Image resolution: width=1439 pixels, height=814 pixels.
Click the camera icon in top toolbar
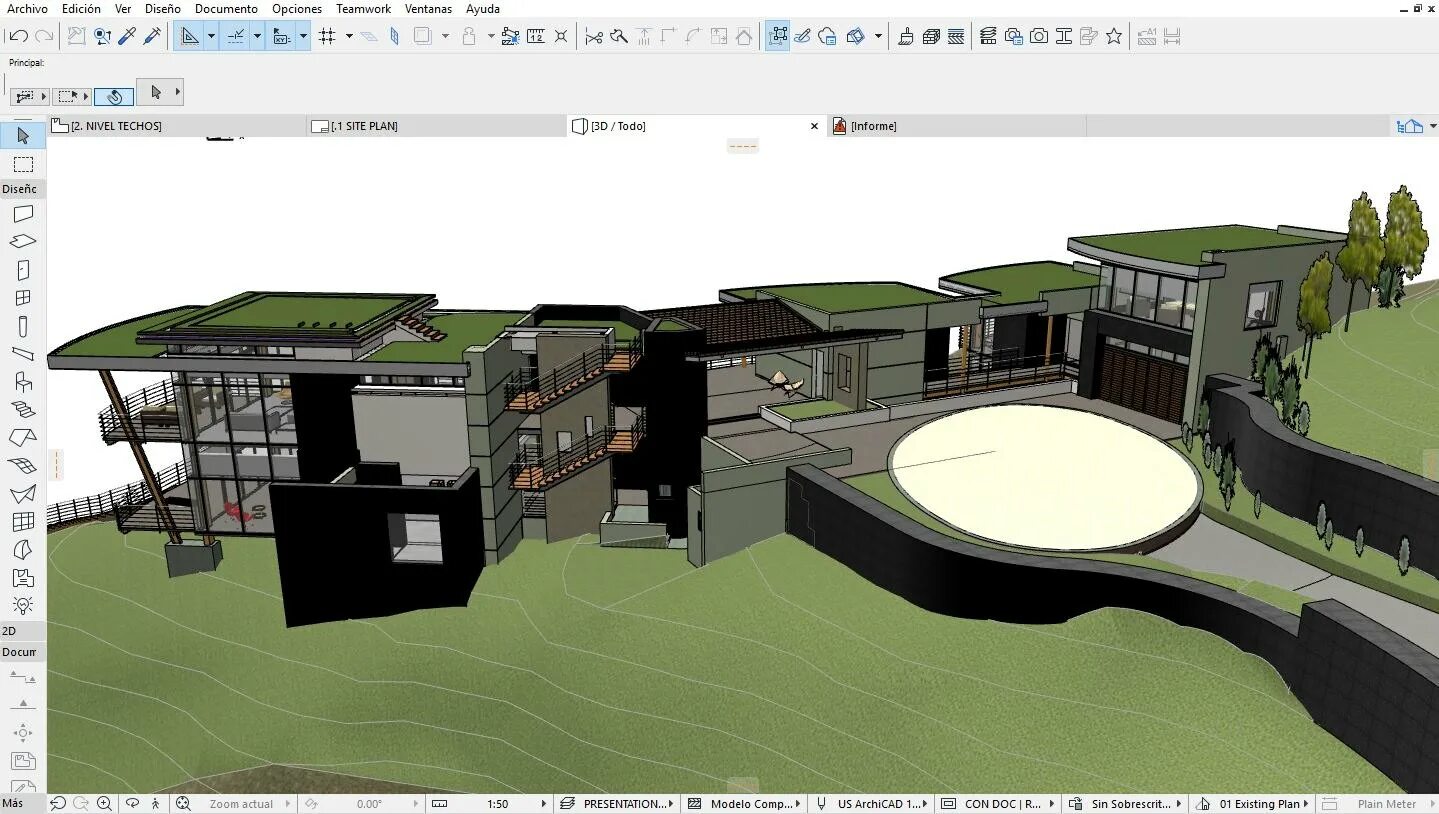click(x=1039, y=36)
